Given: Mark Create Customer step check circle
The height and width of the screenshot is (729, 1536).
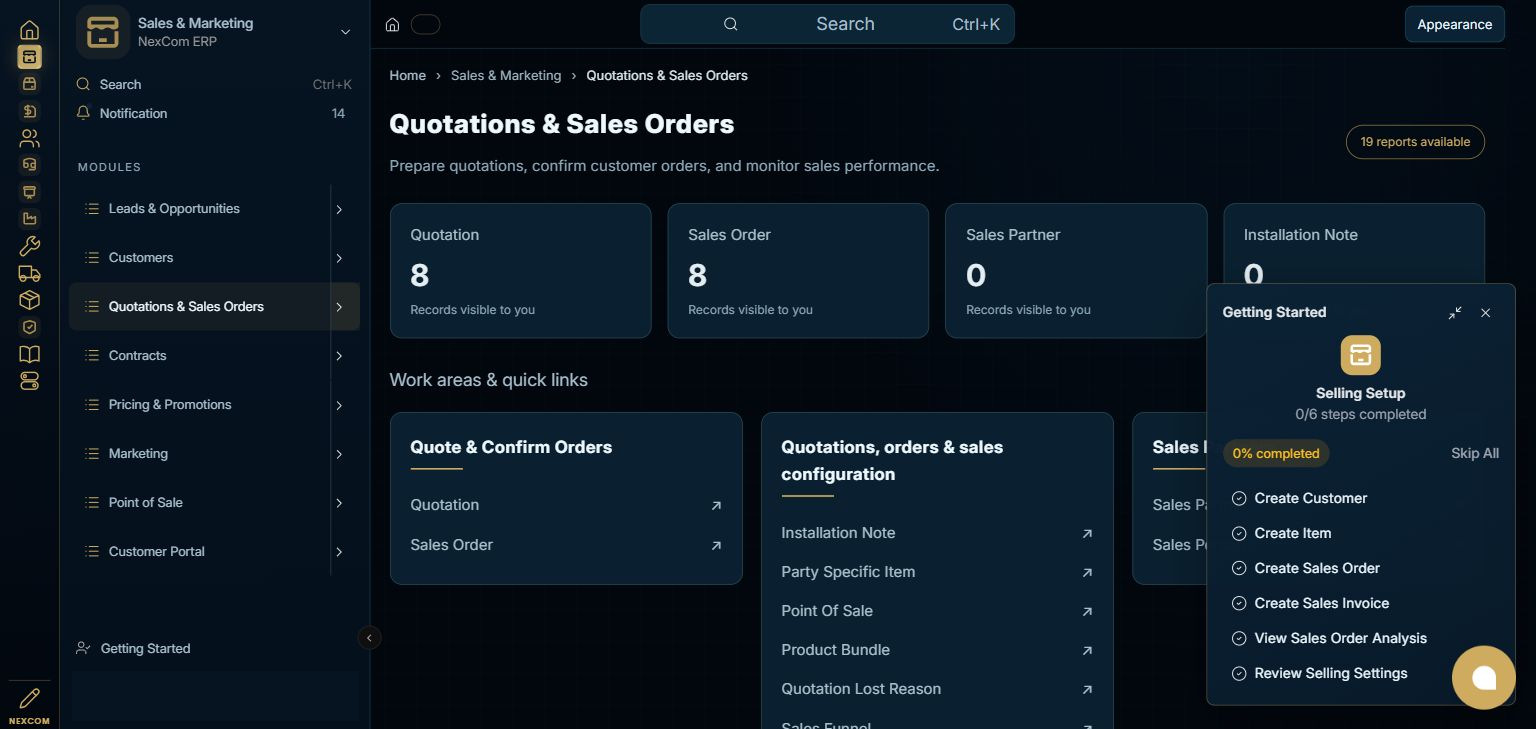Looking at the screenshot, I should 1239,498.
